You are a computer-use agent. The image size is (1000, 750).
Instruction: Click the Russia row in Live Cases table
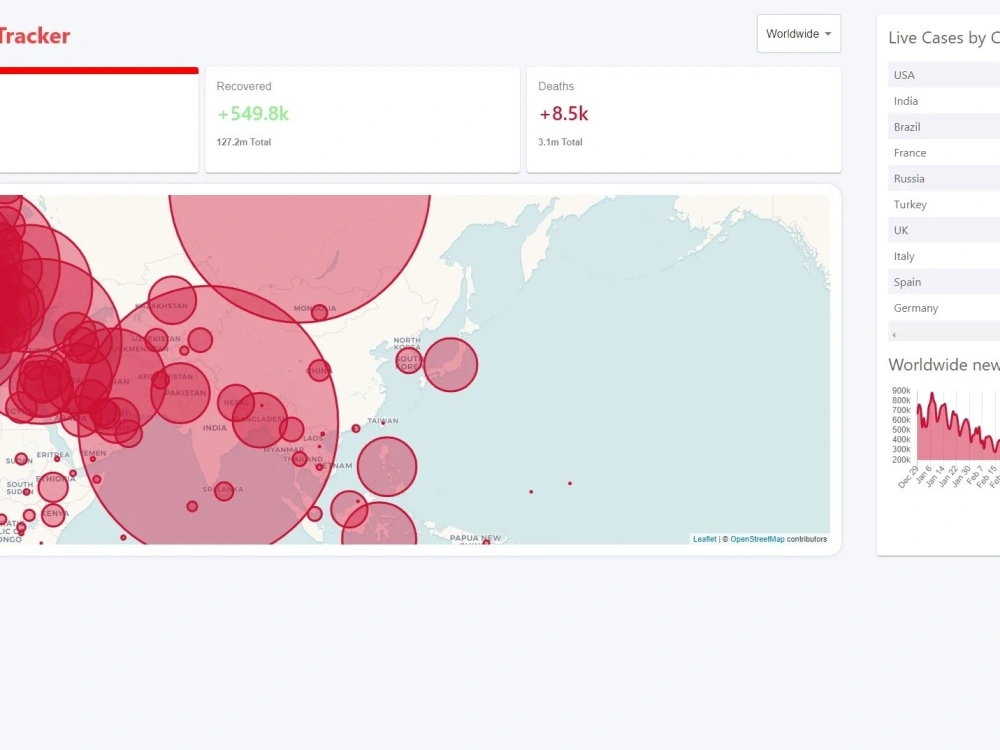point(944,179)
